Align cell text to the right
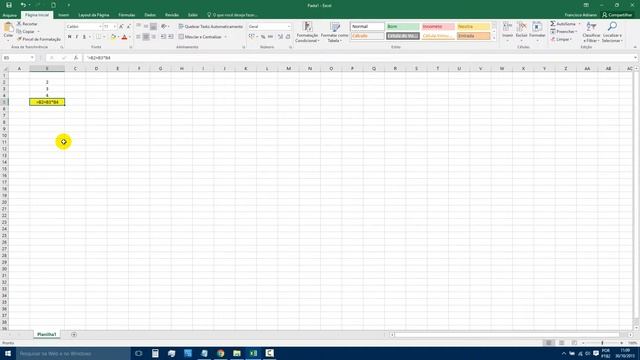640x360 pixels. point(153,37)
